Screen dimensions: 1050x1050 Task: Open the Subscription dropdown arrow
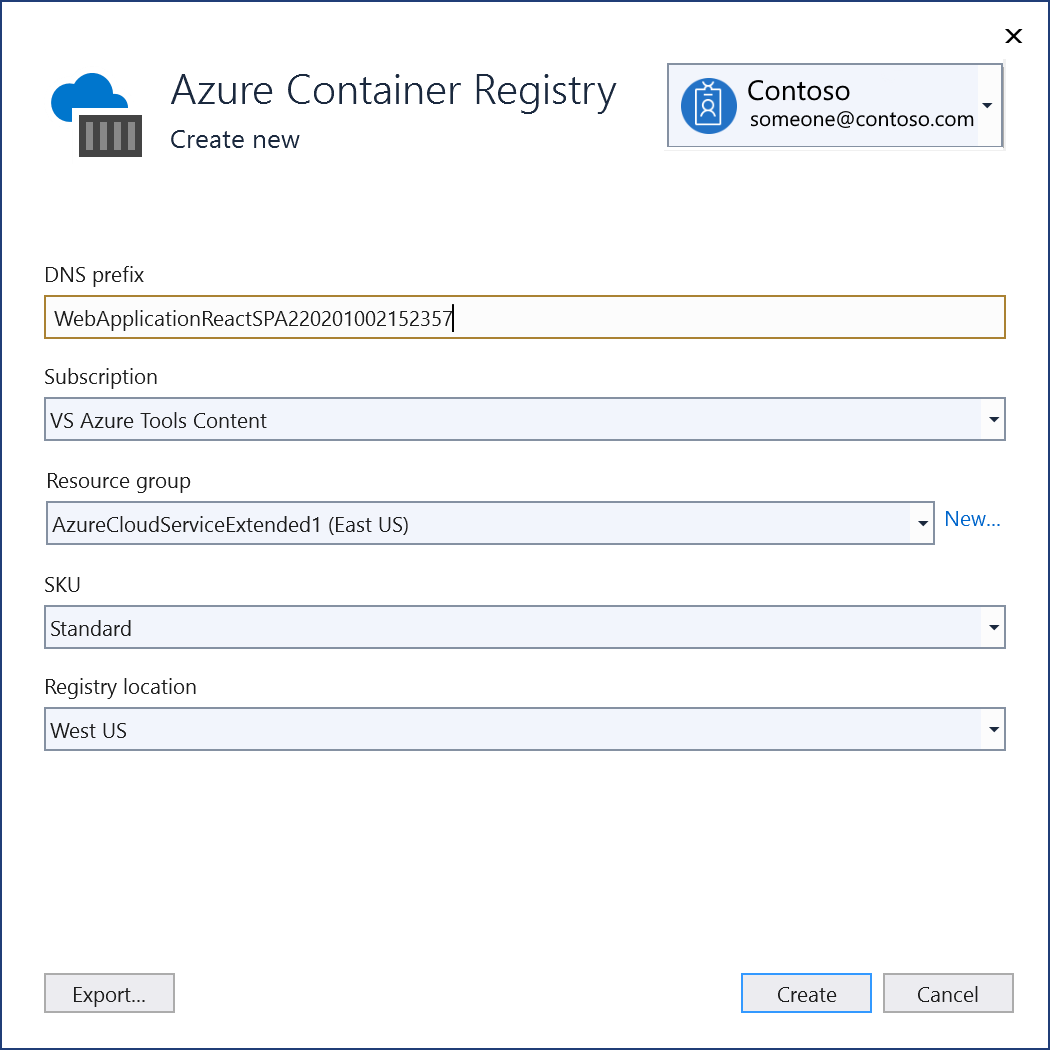[x=993, y=419]
